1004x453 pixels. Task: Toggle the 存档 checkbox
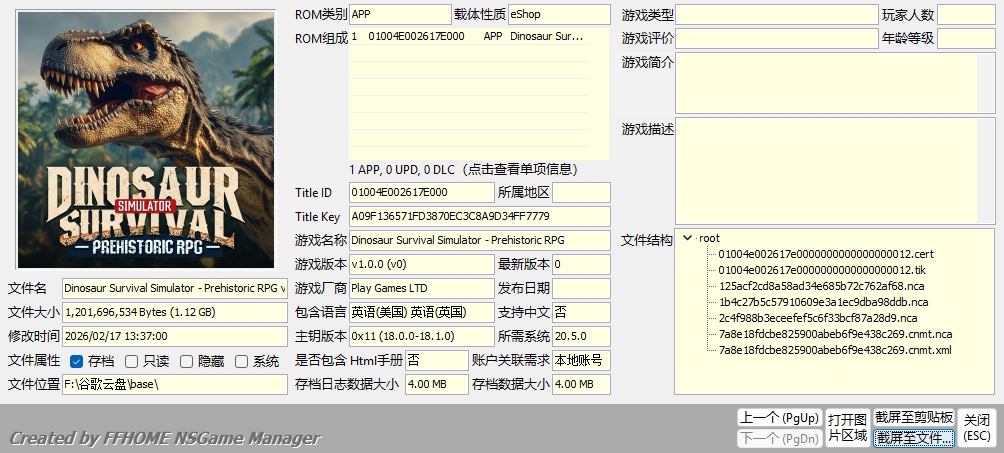pos(77,361)
